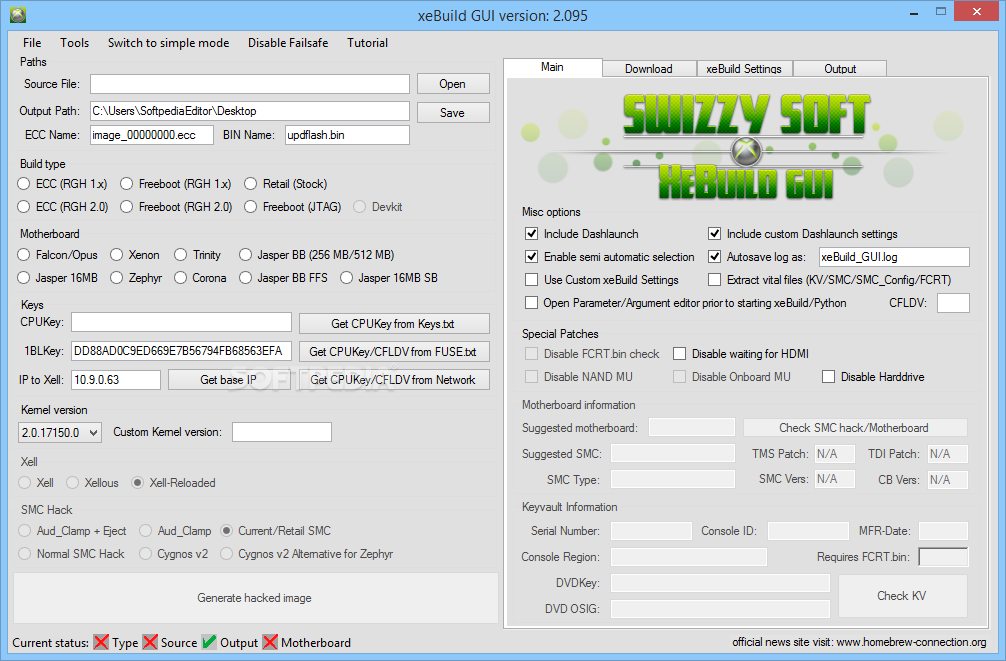Screen dimensions: 1006x661
Task: Choose Corona motherboard
Action: coord(200,278)
